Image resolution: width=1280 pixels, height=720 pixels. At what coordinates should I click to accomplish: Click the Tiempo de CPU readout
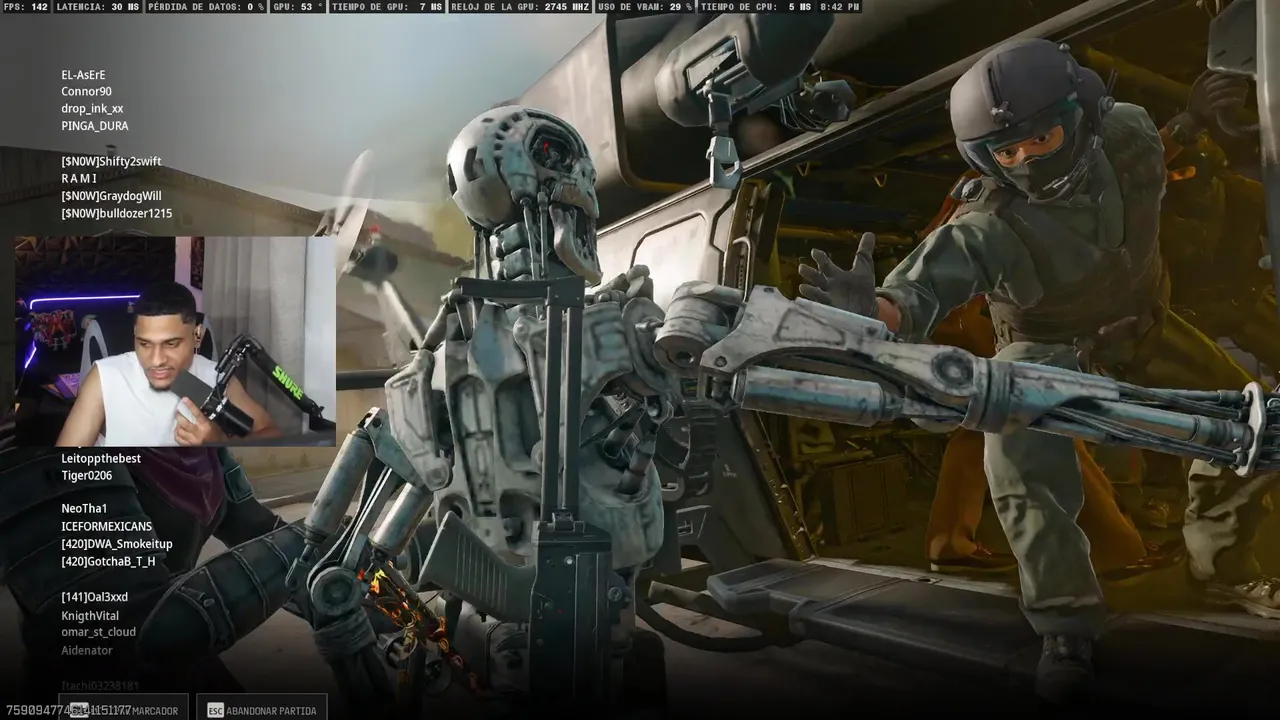click(x=757, y=7)
